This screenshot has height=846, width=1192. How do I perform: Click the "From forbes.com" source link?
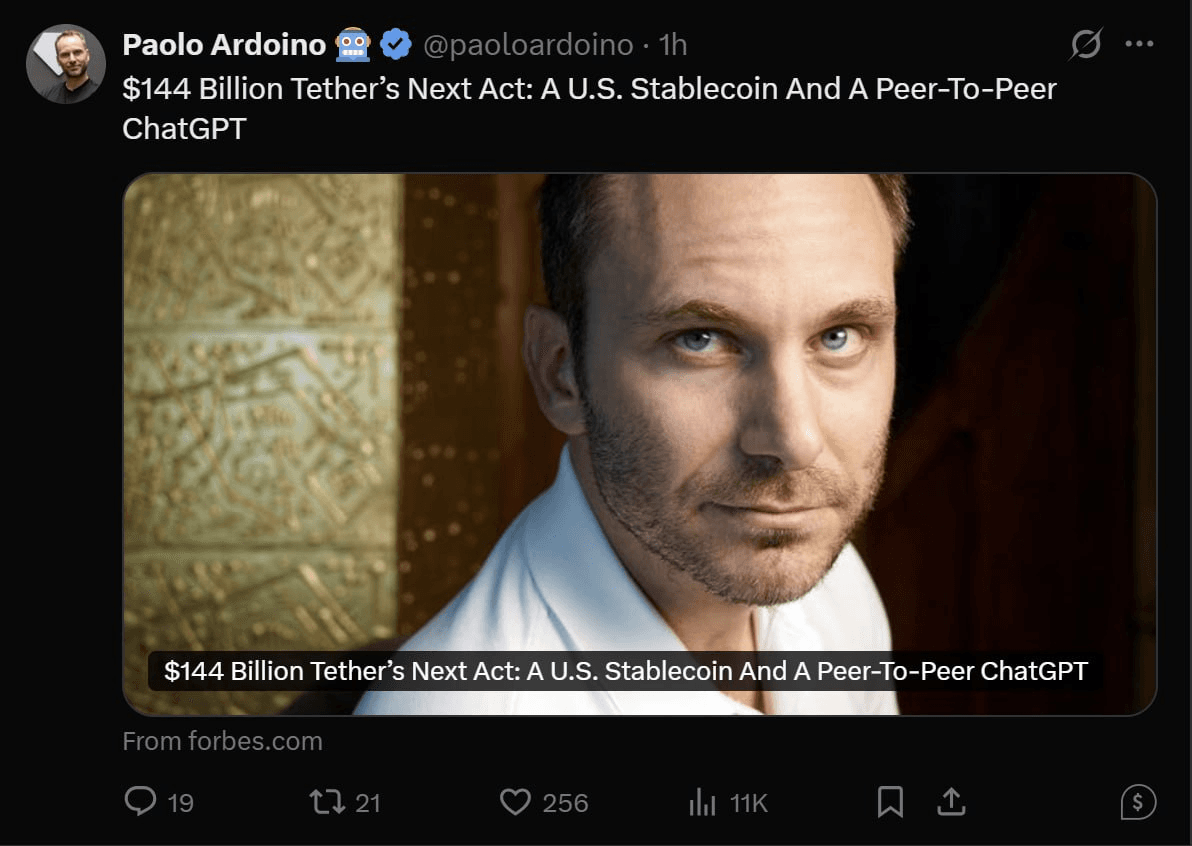[222, 741]
